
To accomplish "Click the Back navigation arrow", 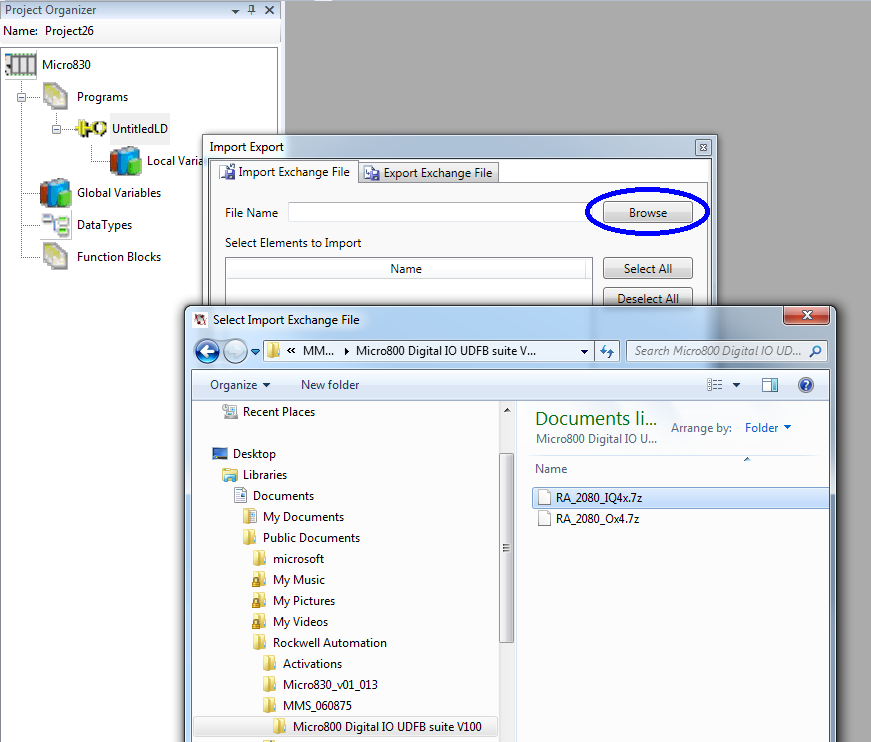I will pyautogui.click(x=207, y=351).
